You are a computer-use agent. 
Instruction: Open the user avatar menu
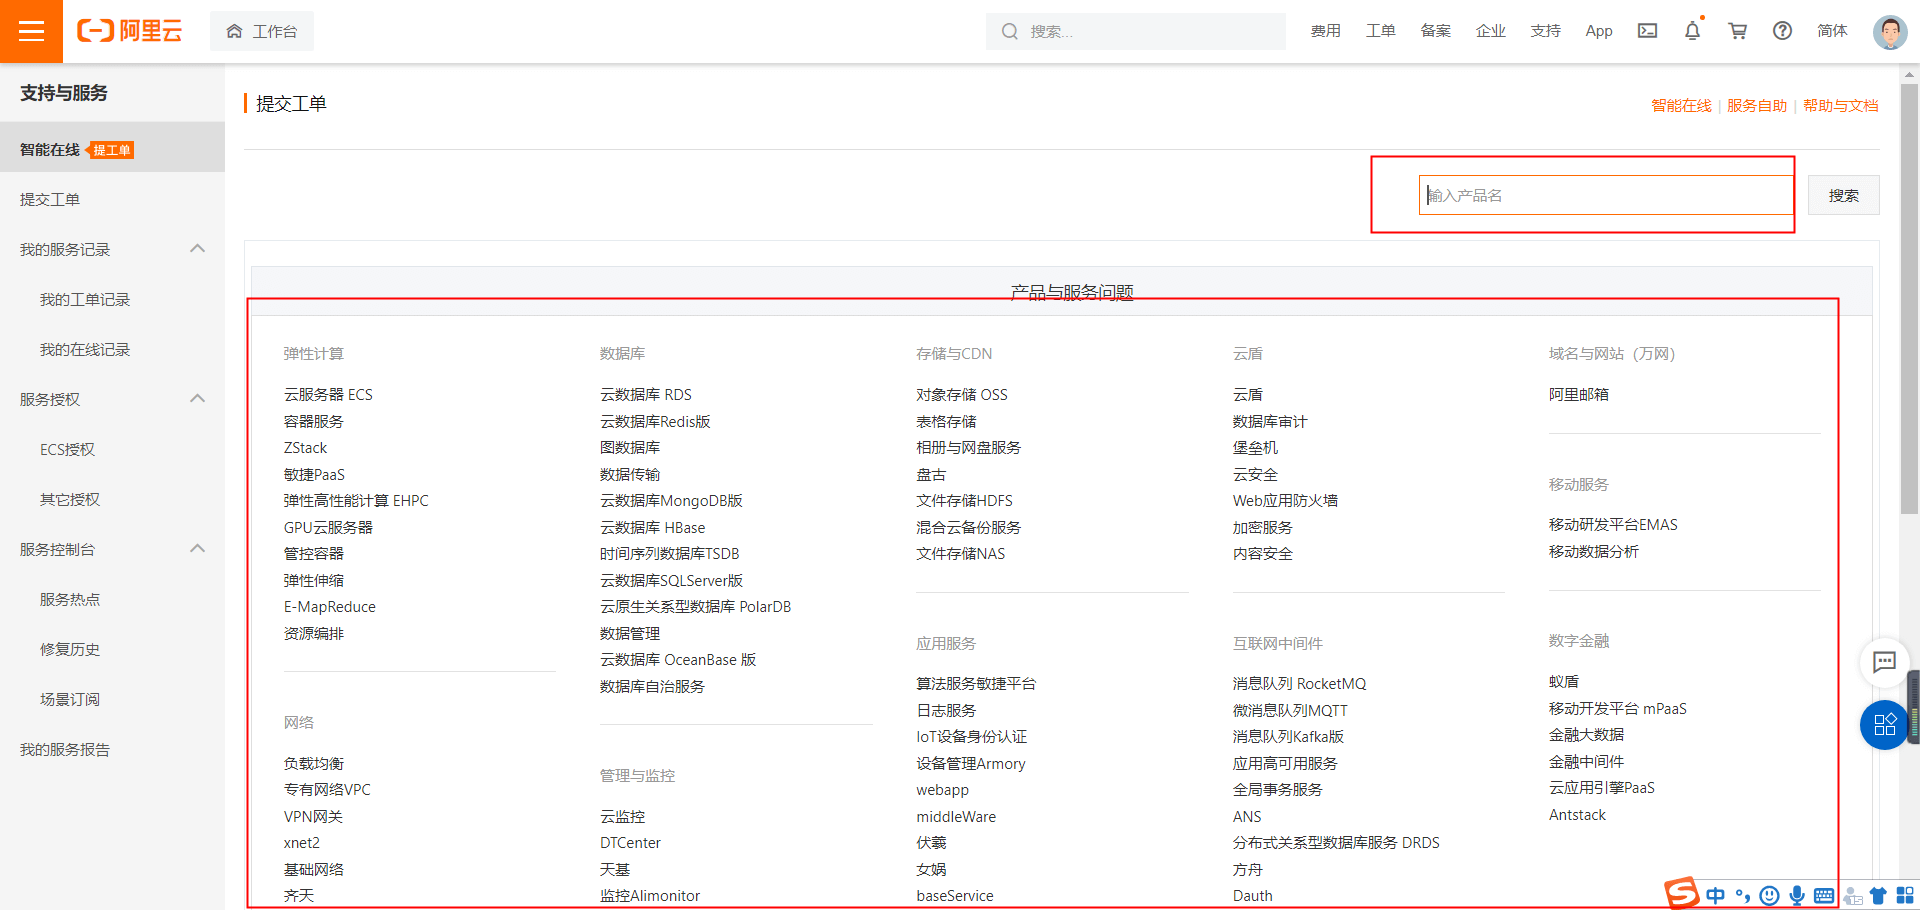click(x=1889, y=31)
